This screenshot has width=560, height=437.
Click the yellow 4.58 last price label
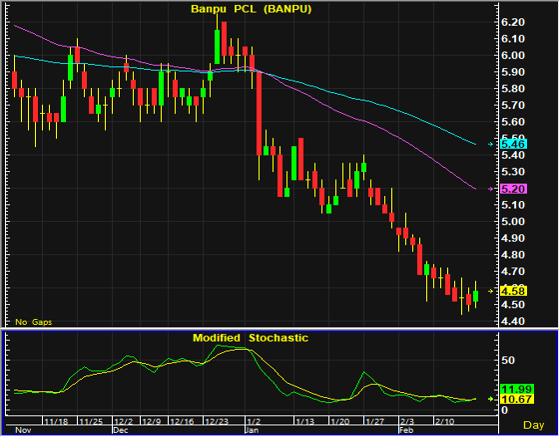(513, 291)
